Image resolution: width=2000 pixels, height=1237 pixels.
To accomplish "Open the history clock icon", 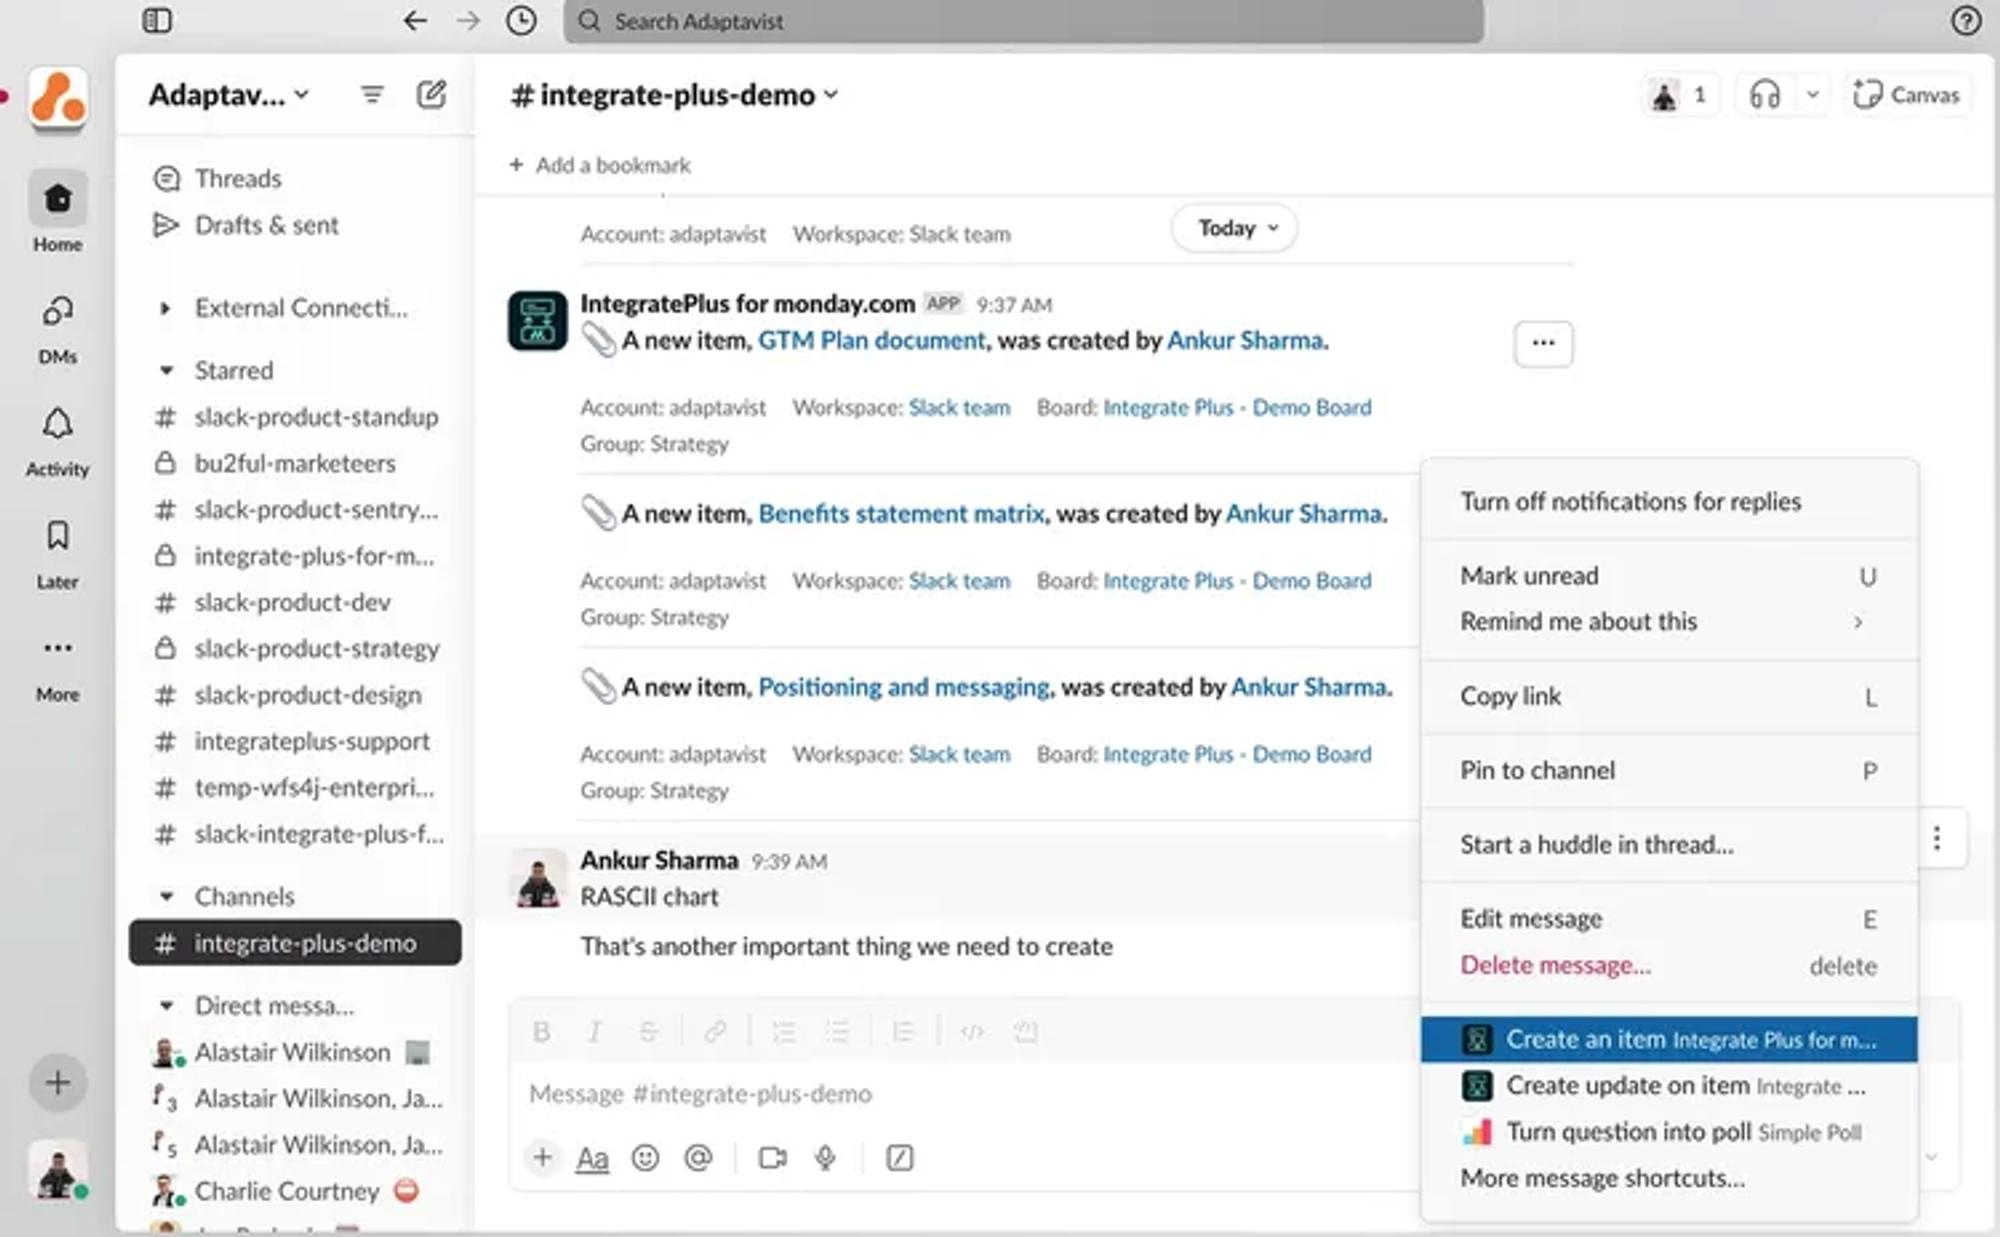I will [521, 21].
